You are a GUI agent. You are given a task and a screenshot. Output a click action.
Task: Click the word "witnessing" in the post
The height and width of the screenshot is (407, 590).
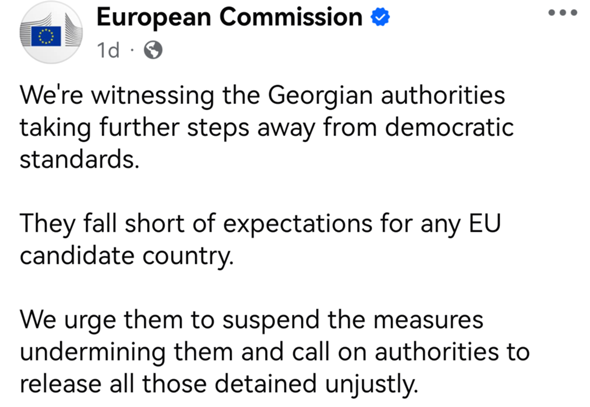coord(153,96)
